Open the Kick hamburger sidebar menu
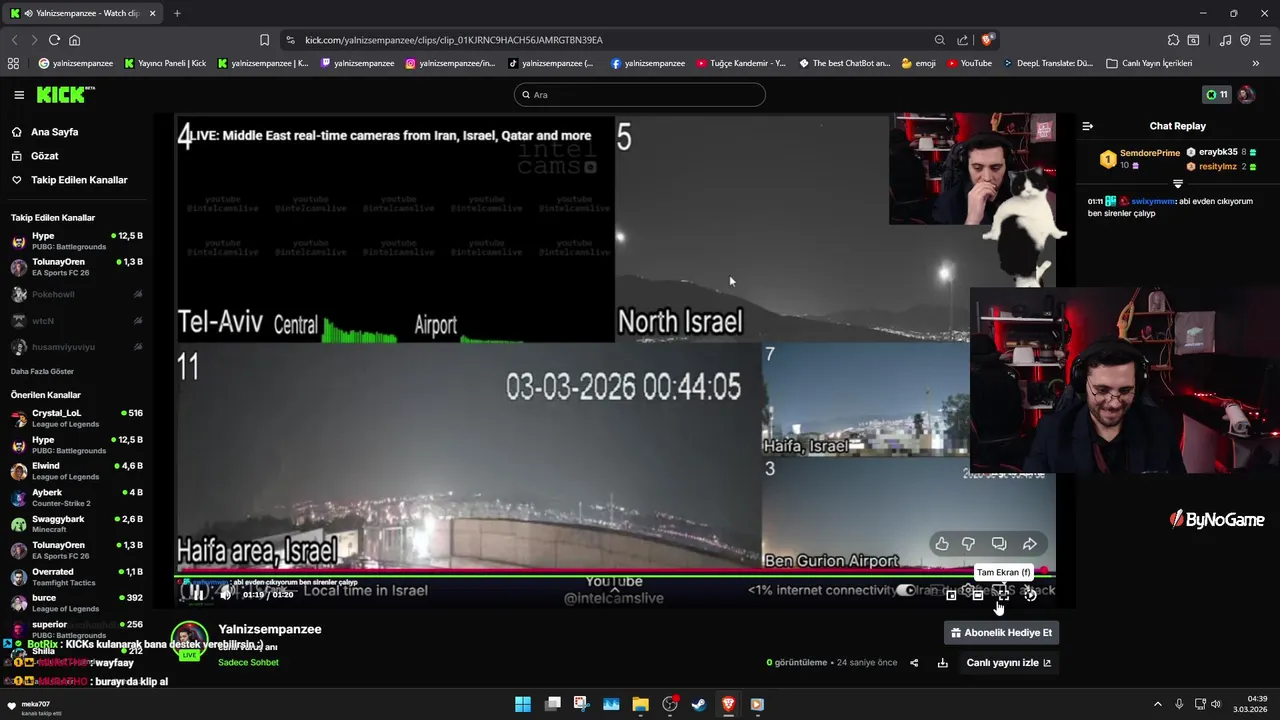1280x720 pixels. (19, 95)
